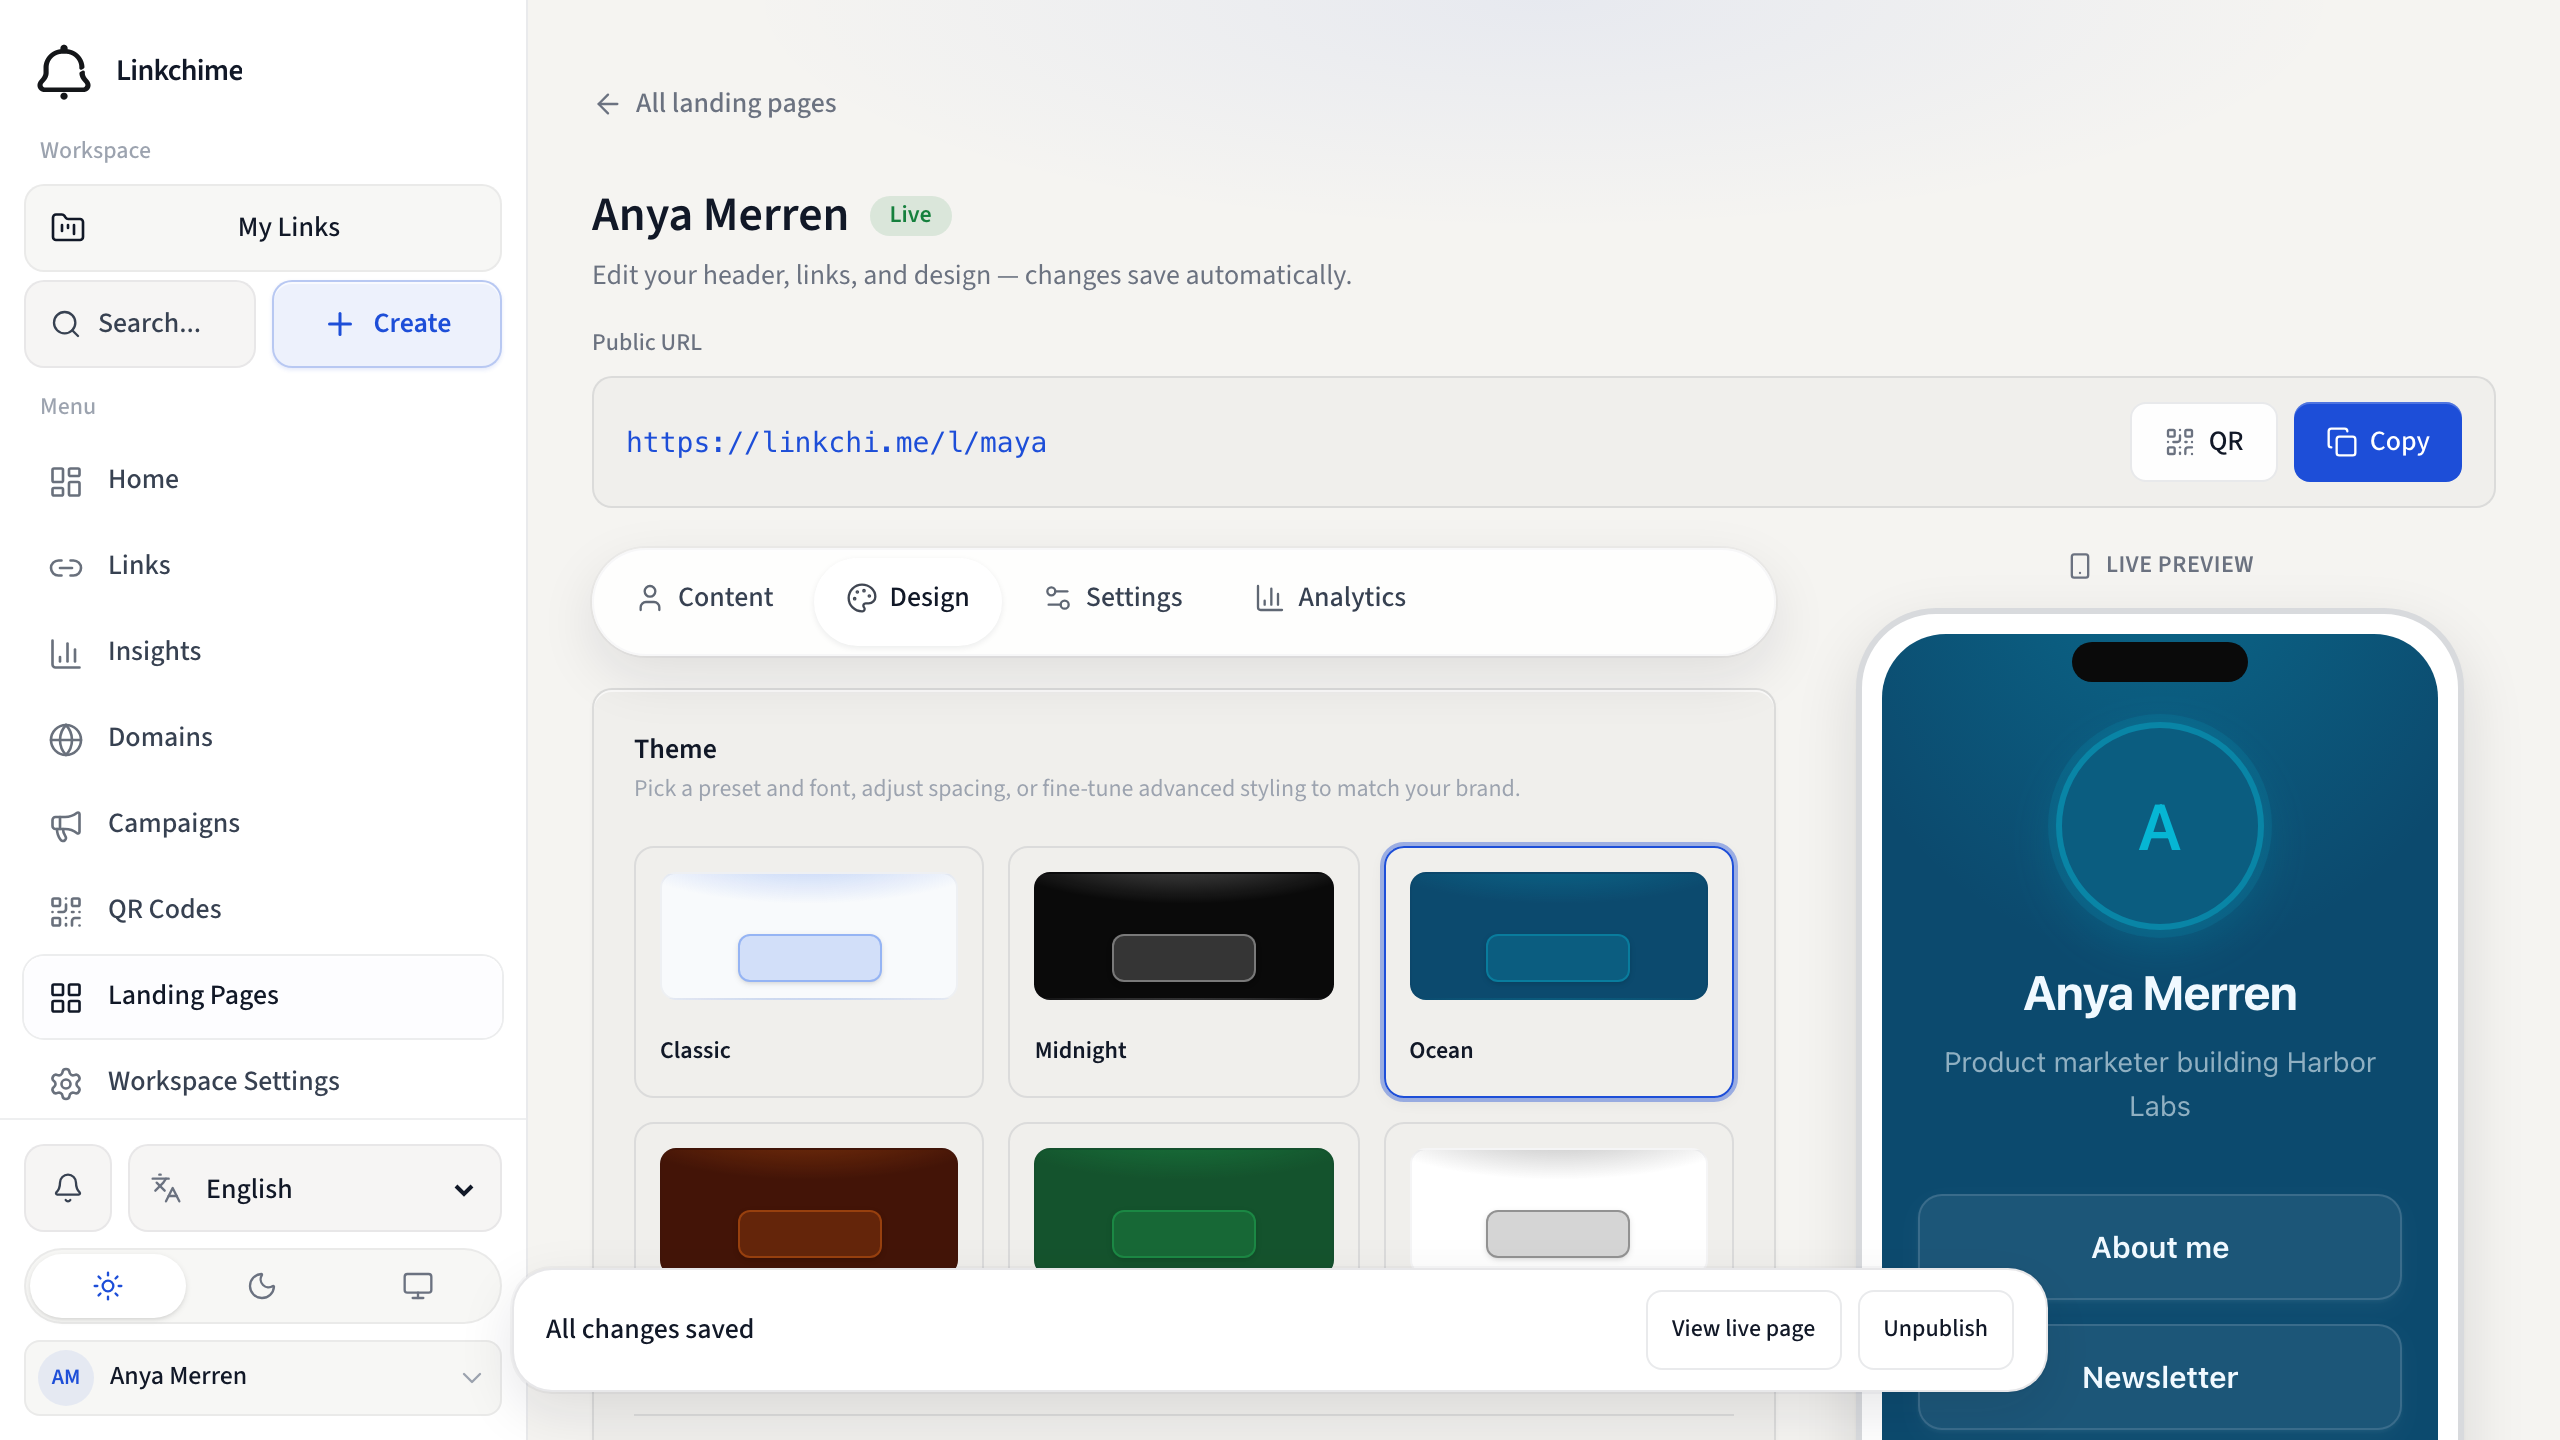Open Workspace Settings

263,1081
